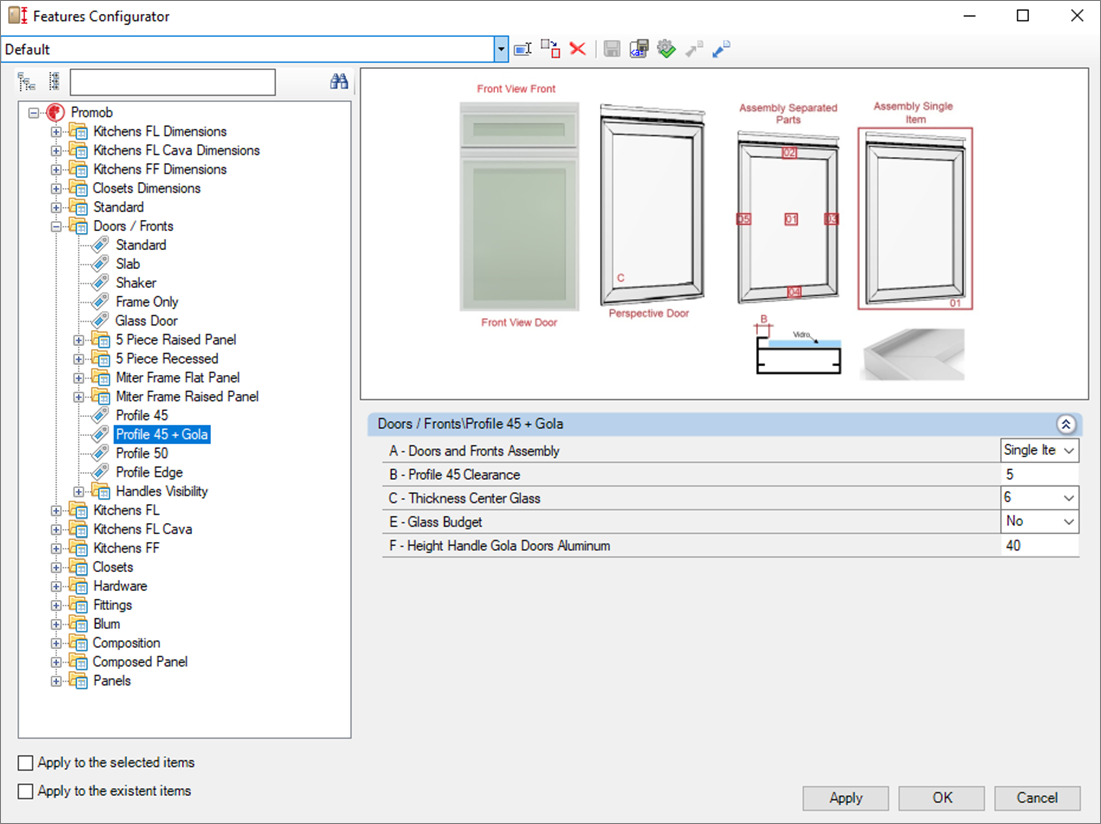Click the blue arrow export icon

pos(721,49)
